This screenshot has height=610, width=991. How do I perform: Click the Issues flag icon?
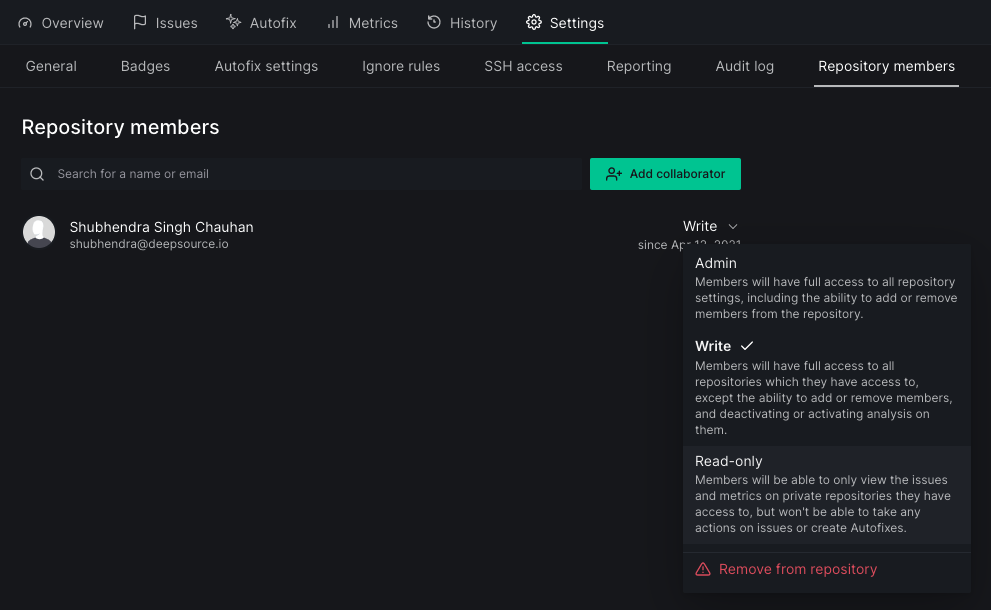click(x=140, y=22)
